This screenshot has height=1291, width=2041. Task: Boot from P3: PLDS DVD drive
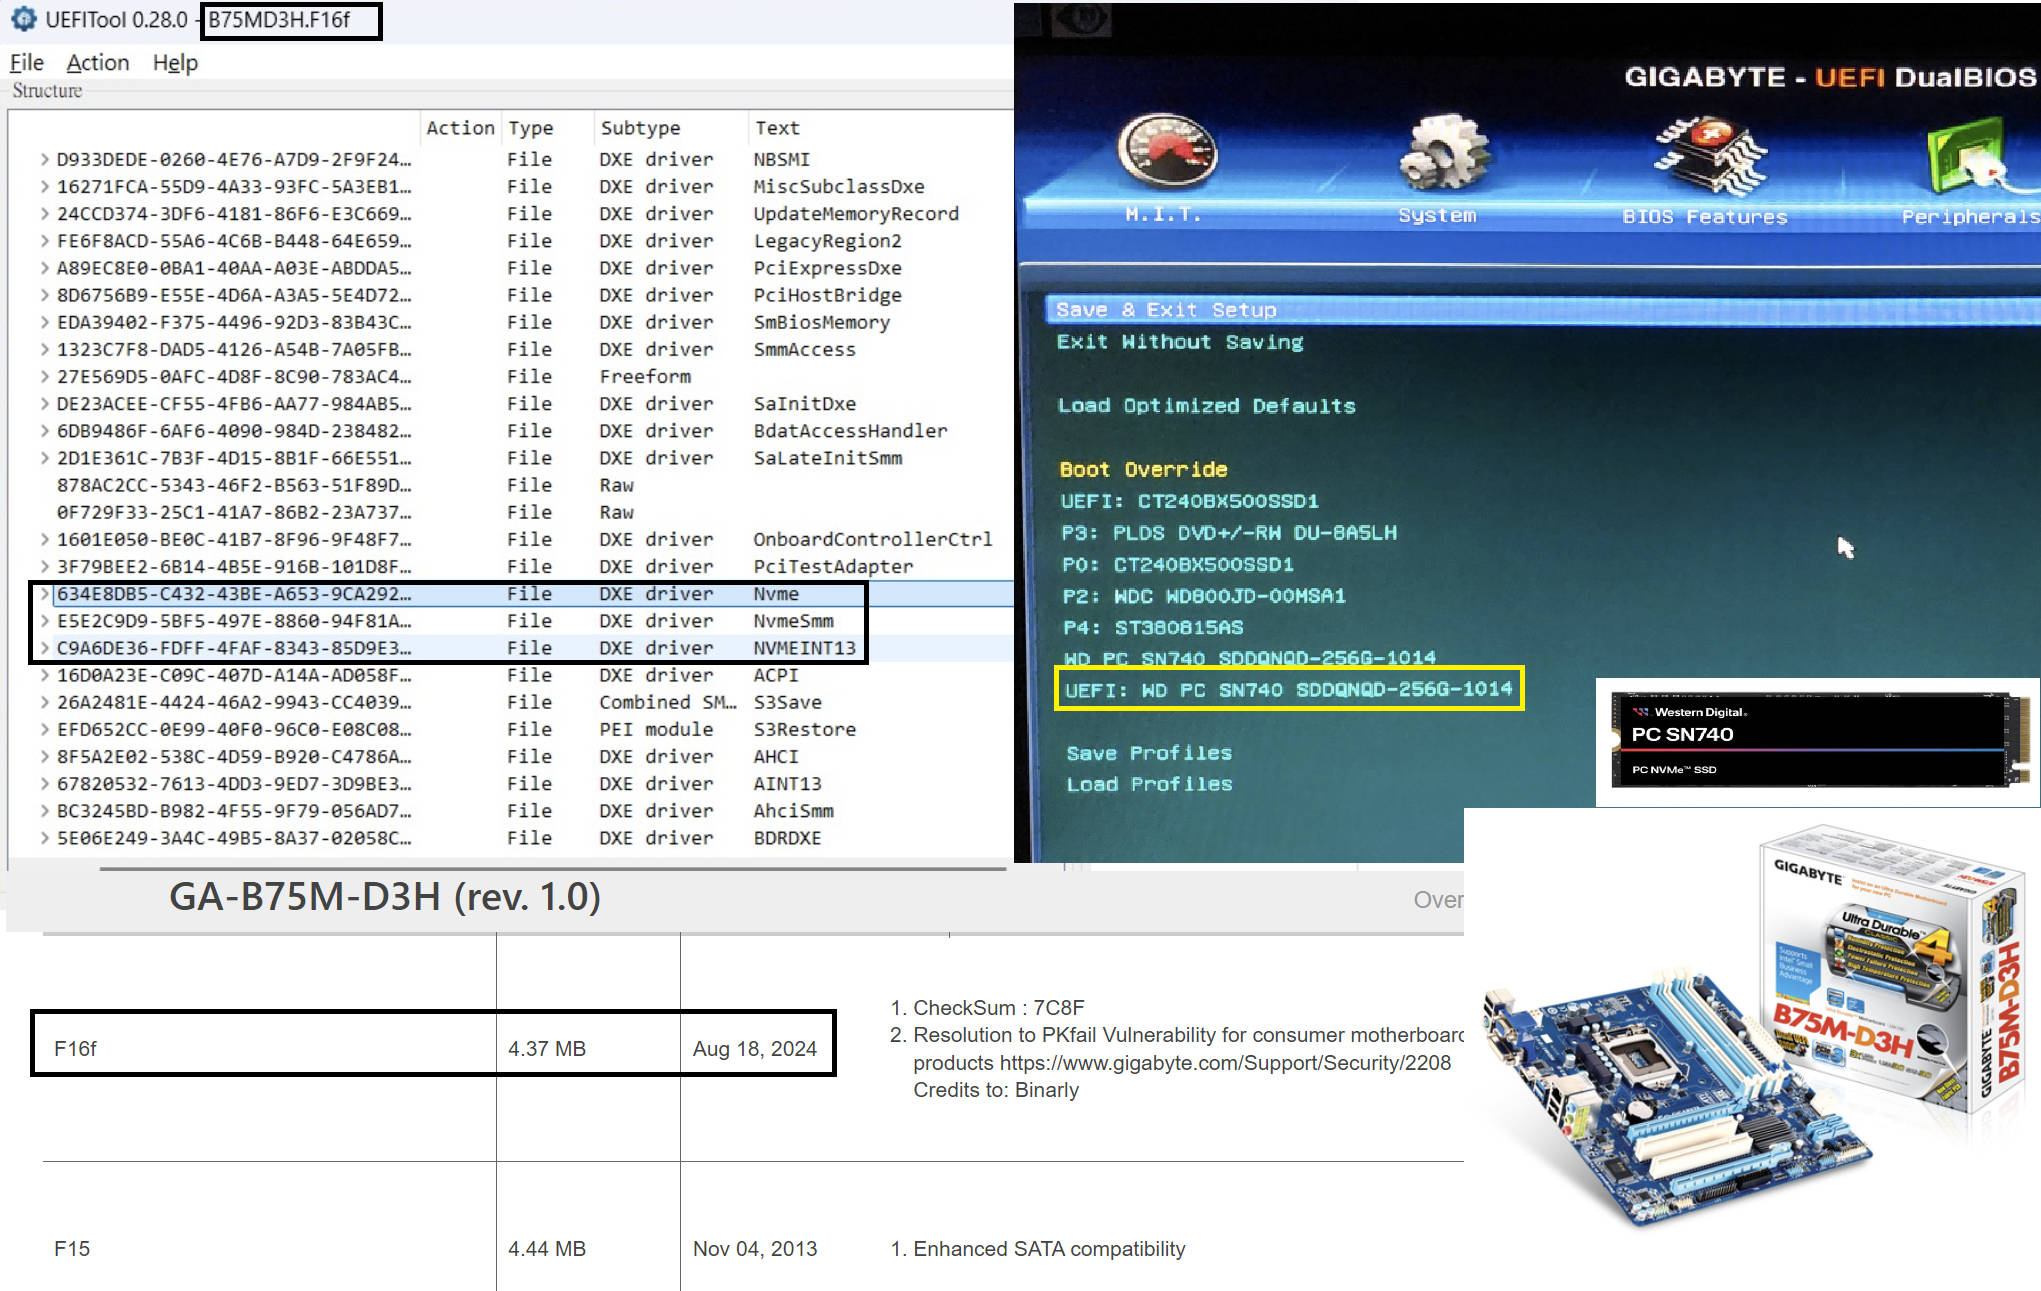coord(1229,532)
